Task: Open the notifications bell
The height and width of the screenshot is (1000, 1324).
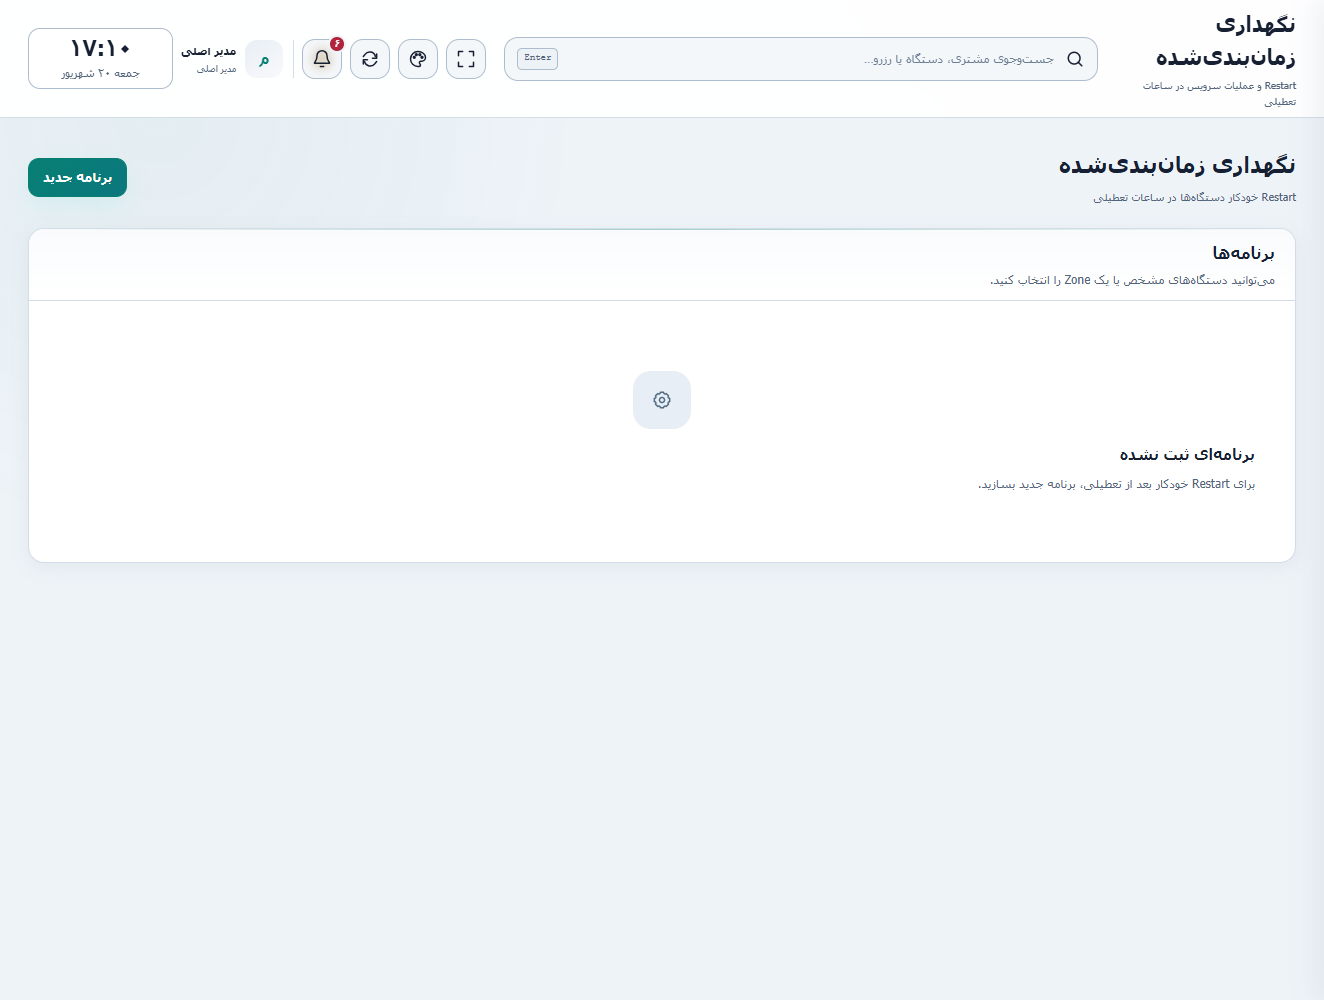Action: point(322,59)
